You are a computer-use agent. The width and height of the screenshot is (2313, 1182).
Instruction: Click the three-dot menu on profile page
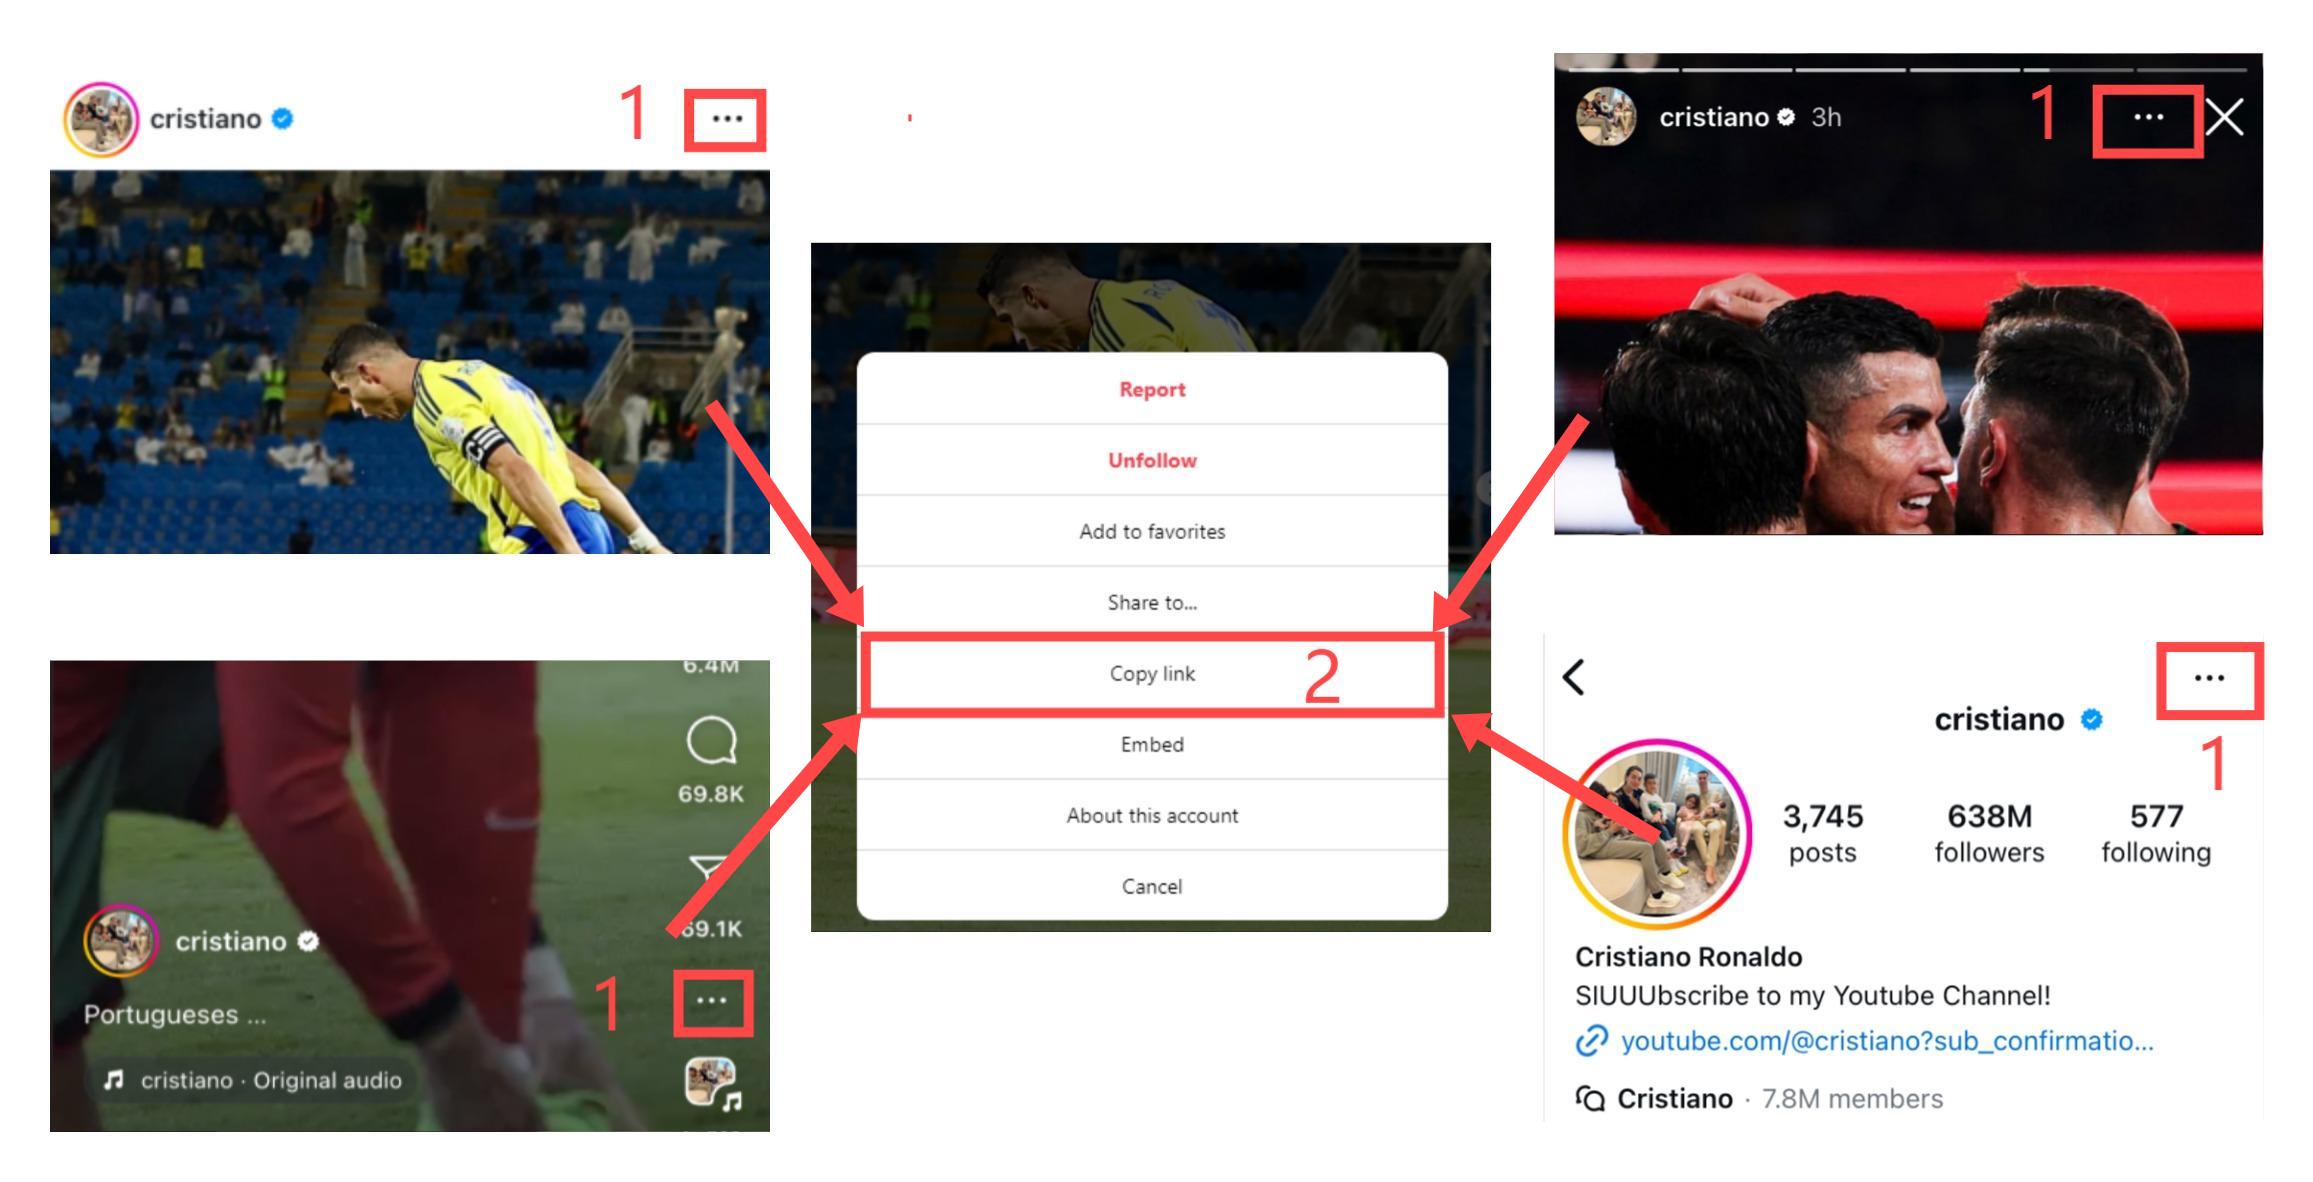point(2211,677)
